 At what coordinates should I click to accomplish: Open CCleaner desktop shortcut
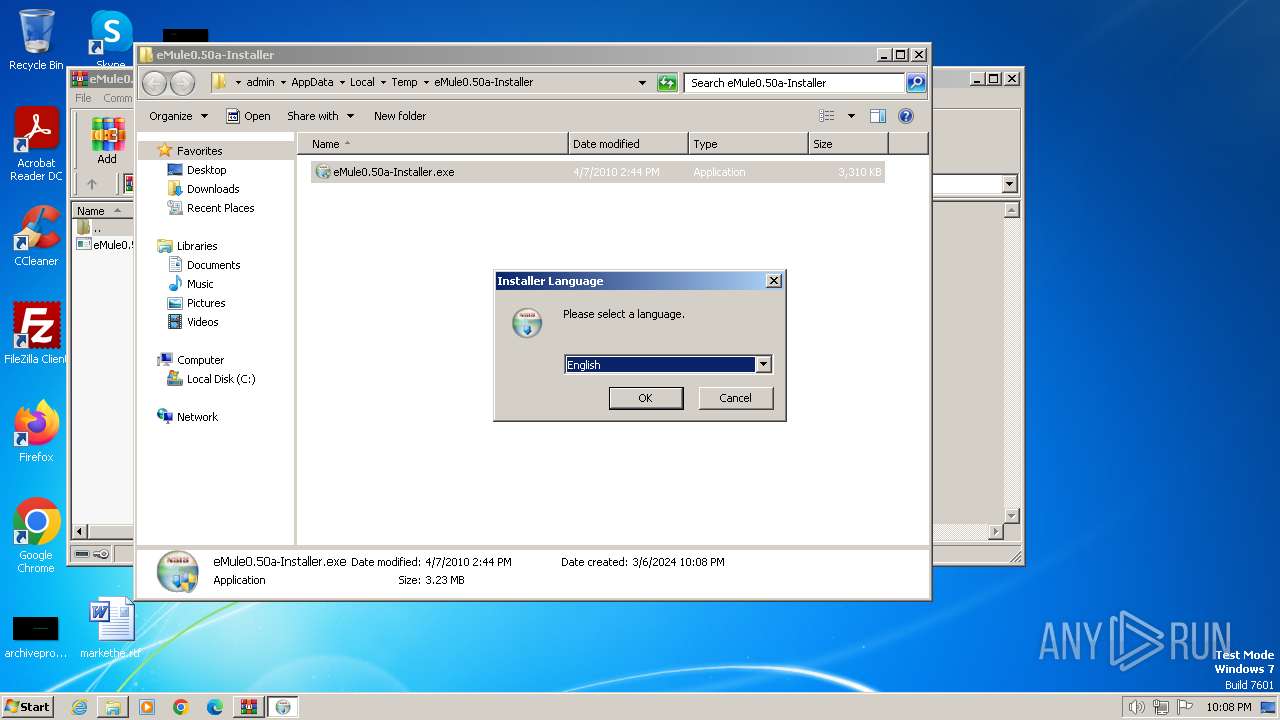[x=36, y=236]
